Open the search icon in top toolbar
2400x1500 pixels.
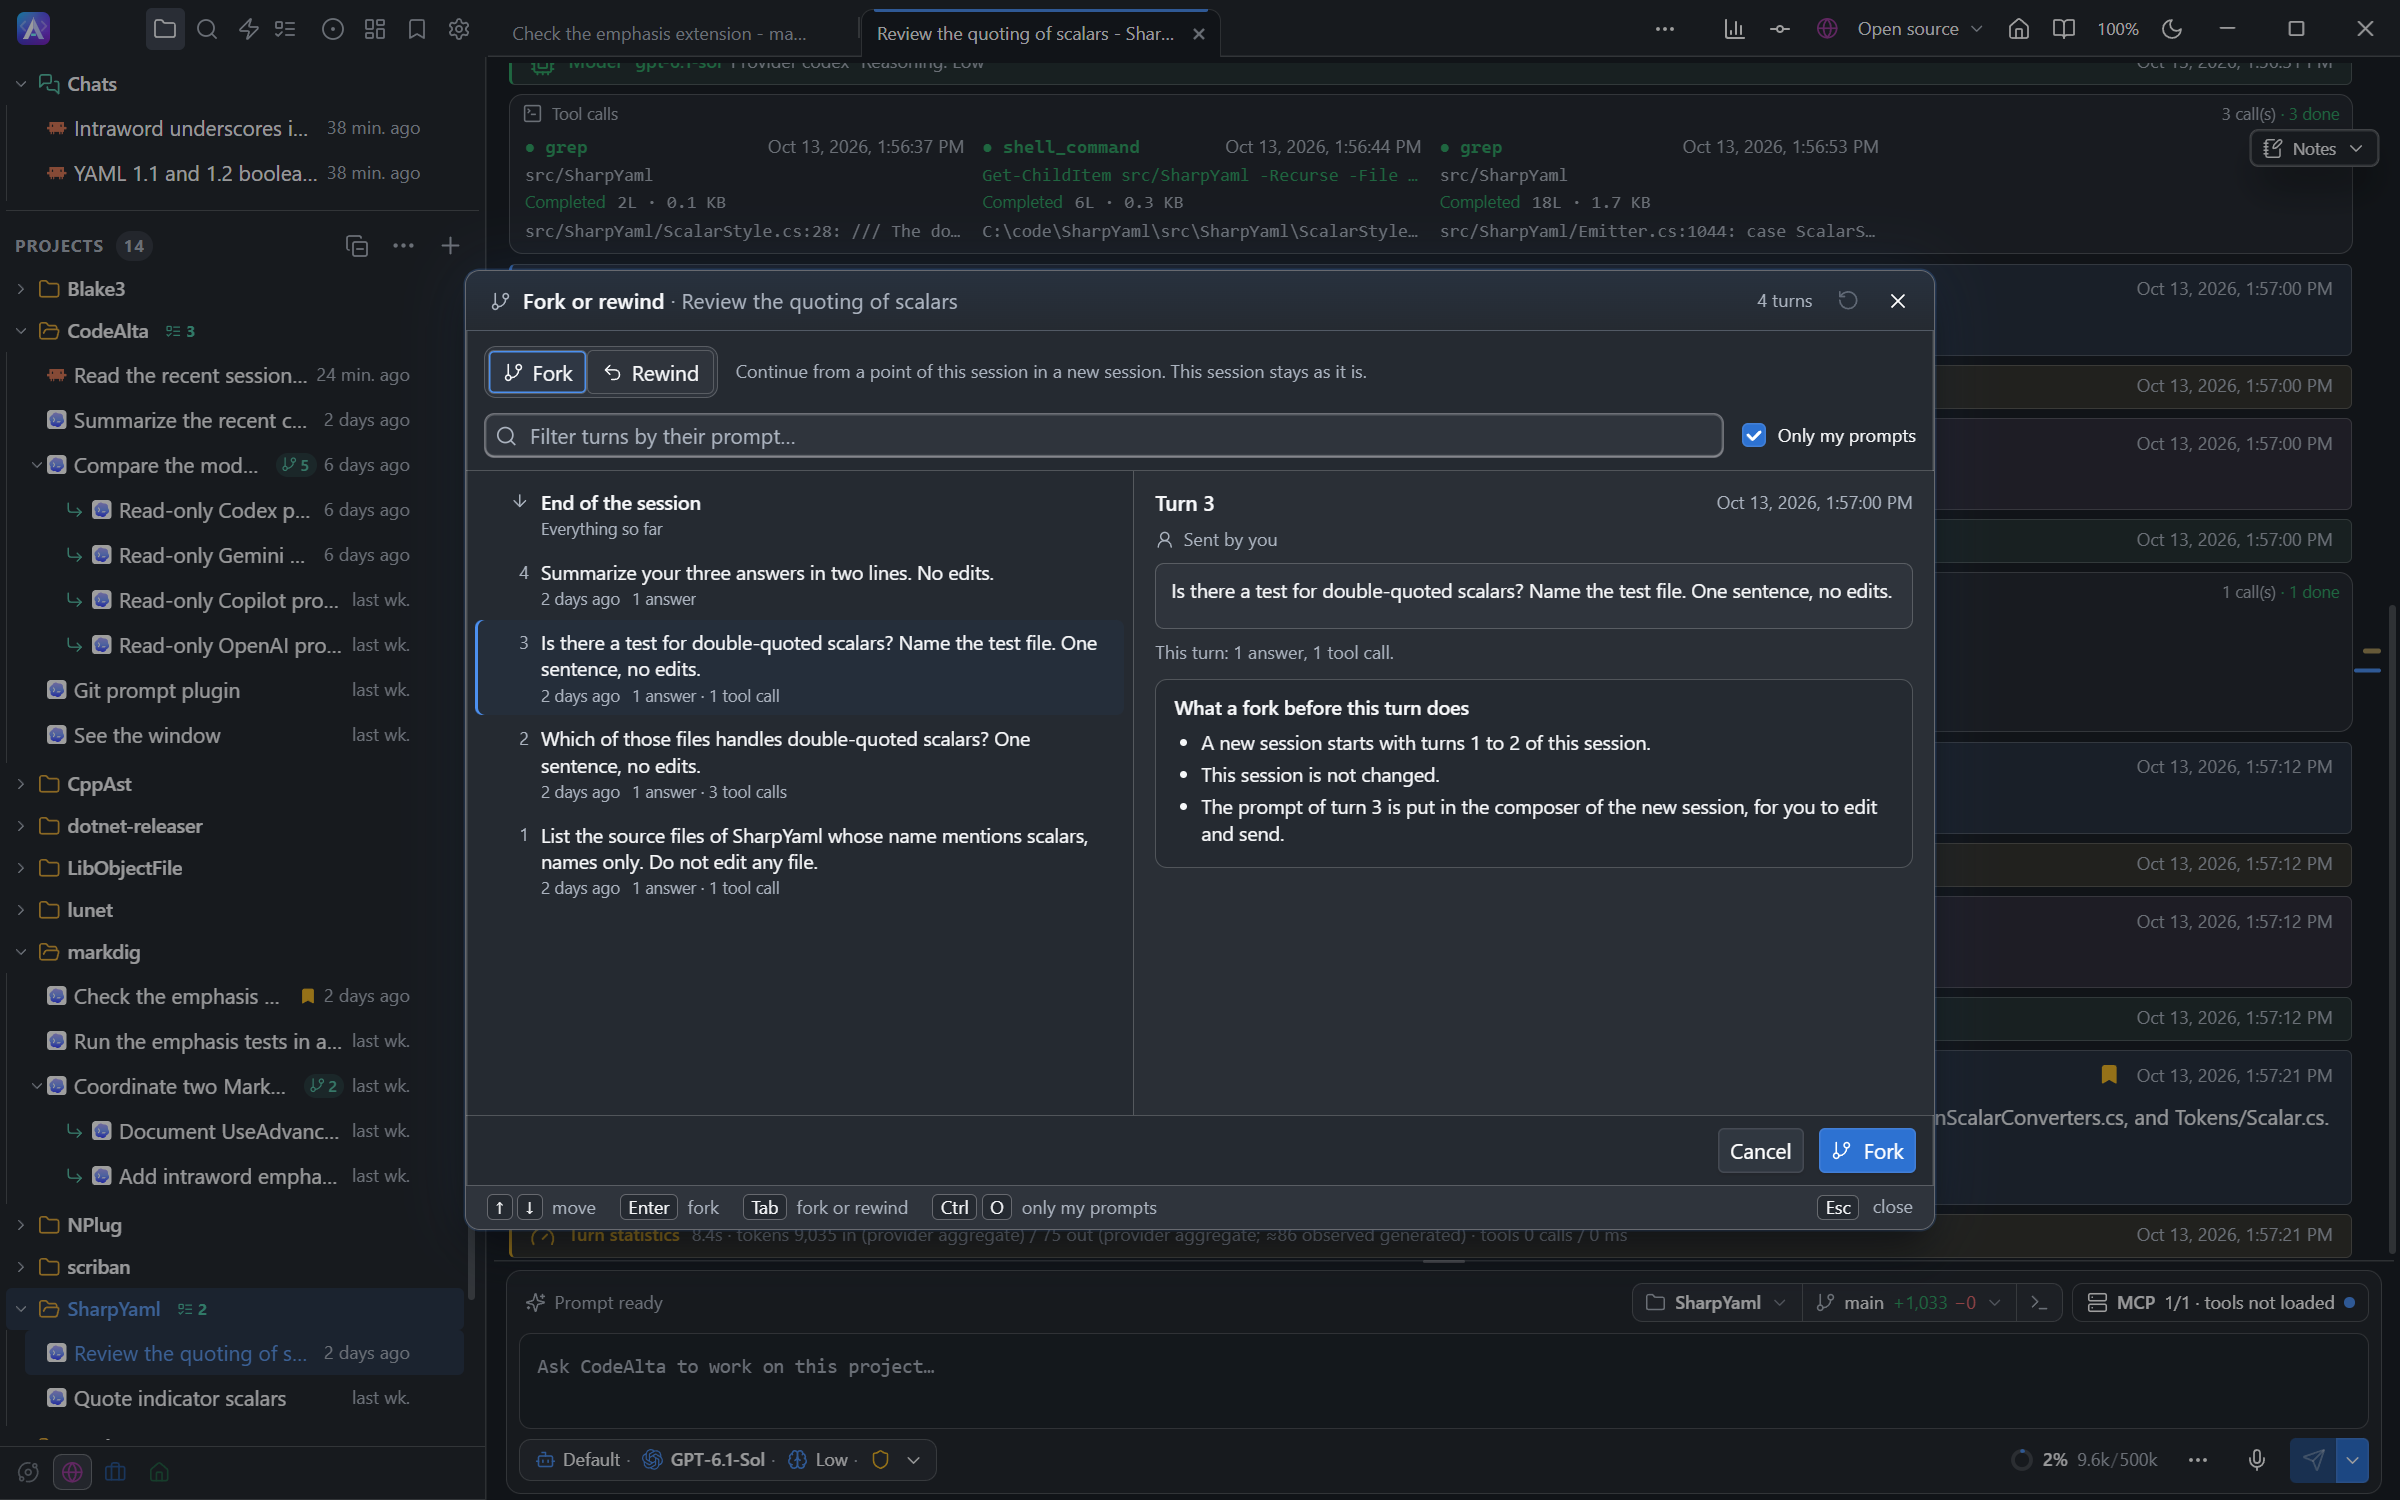[207, 29]
